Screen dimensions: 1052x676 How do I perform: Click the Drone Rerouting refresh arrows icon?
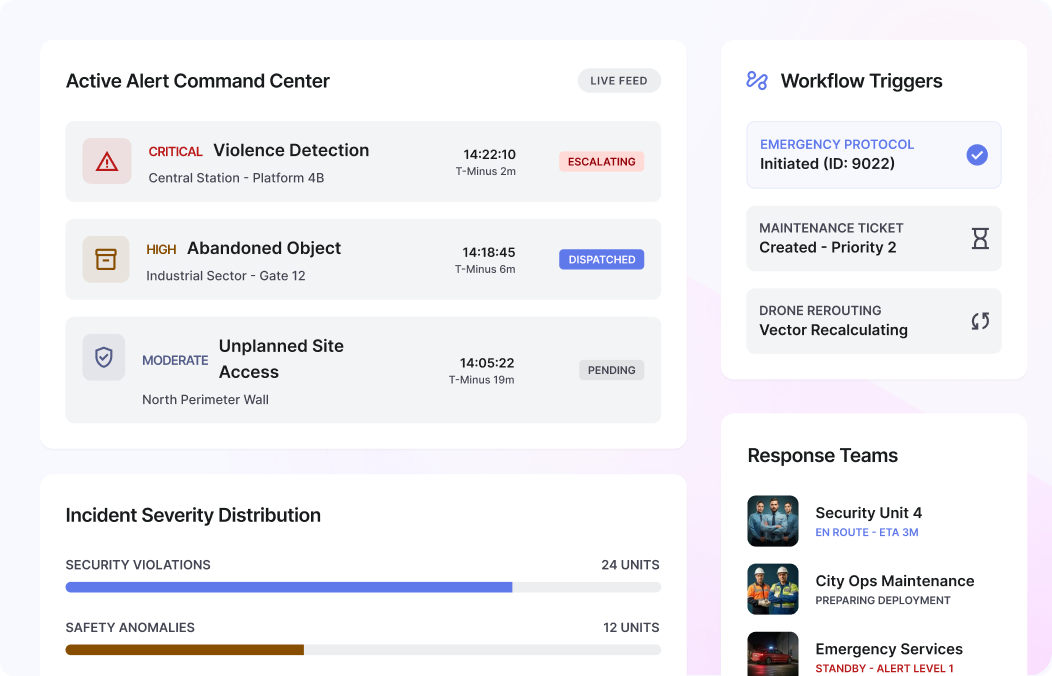tap(977, 320)
